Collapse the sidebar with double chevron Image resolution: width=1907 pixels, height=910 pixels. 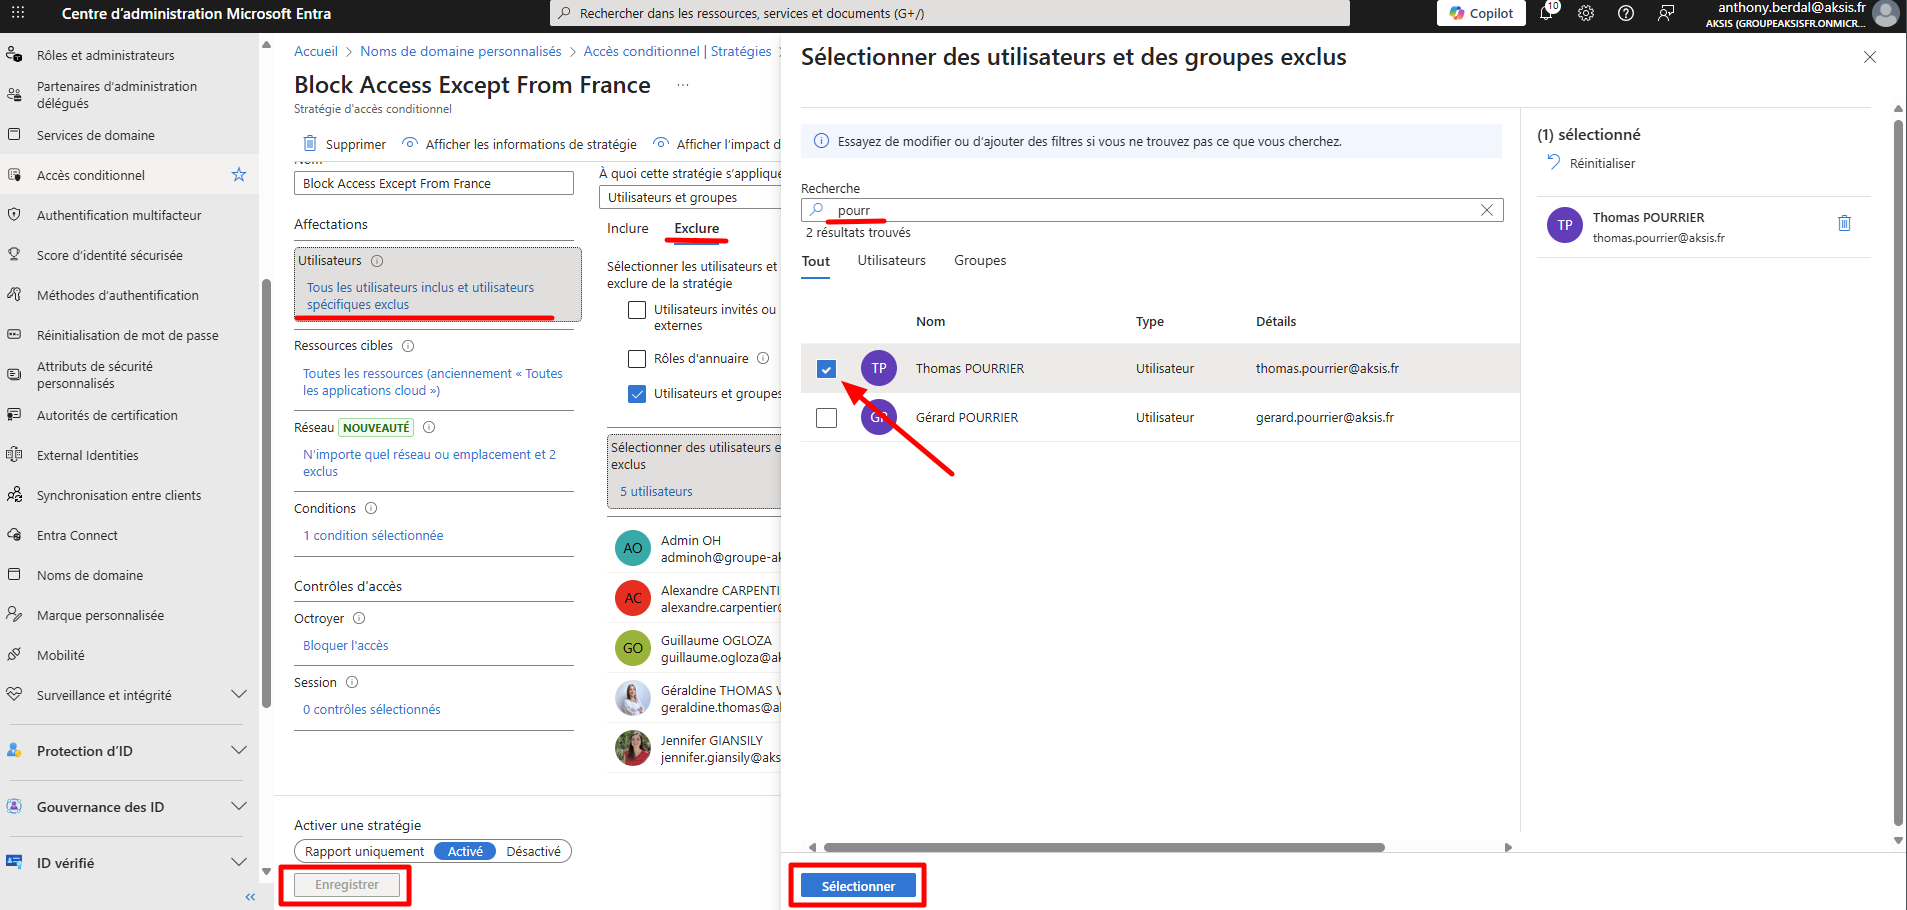tap(250, 897)
